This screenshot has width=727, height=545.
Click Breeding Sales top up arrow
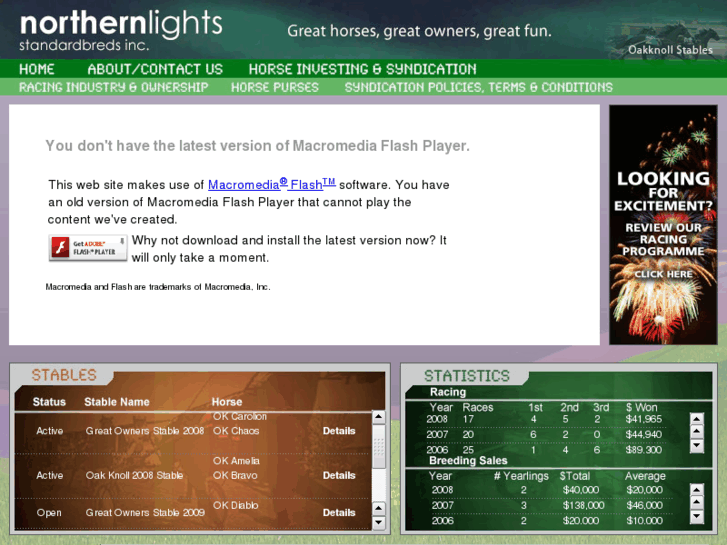point(697,490)
